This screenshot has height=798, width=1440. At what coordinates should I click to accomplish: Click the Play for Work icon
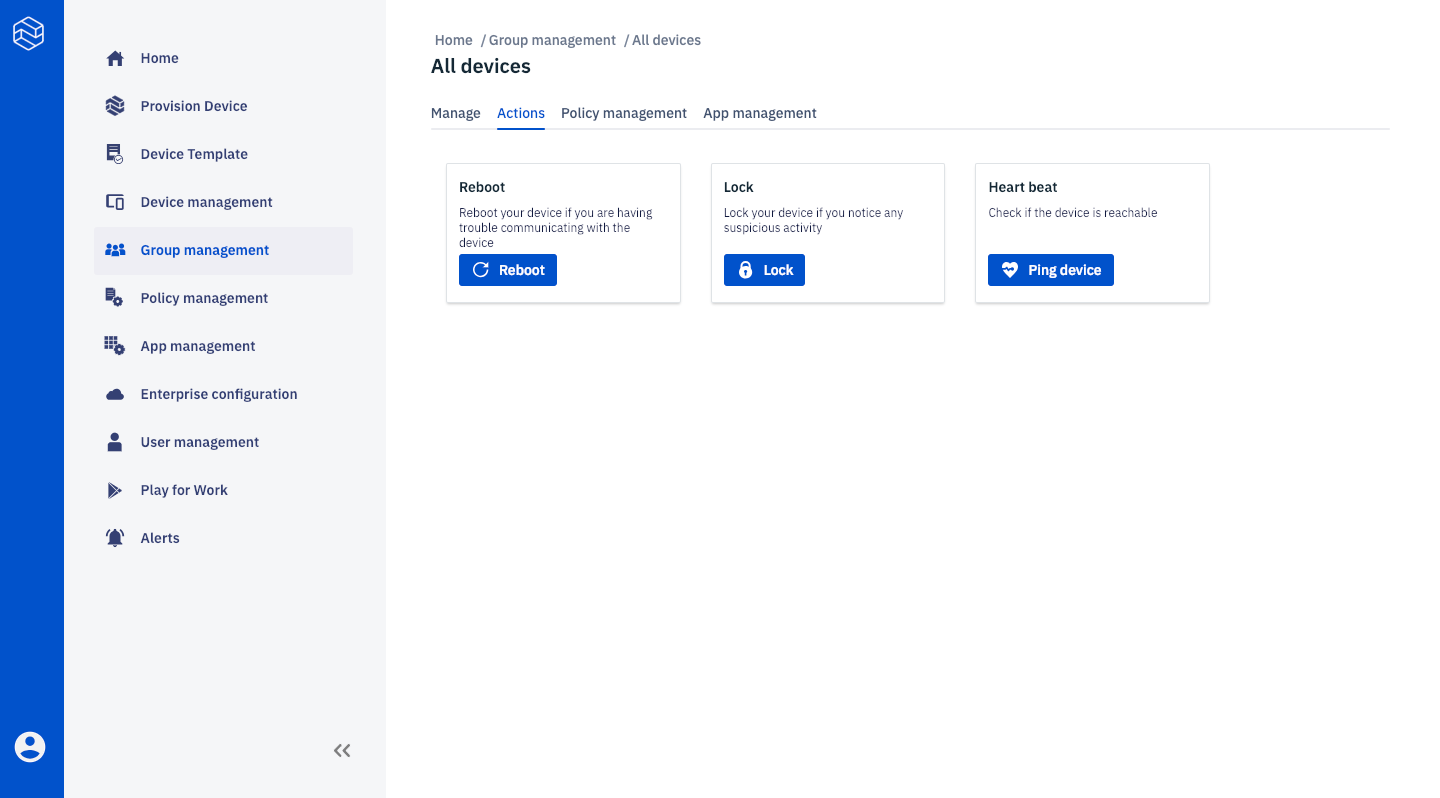[115, 490]
